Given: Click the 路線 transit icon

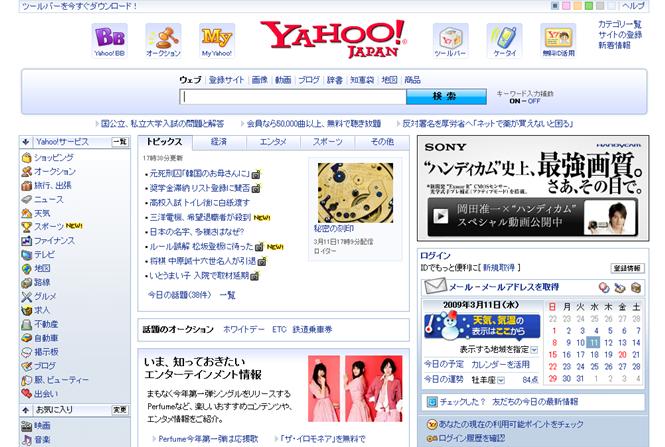Looking at the screenshot, I should click(x=27, y=283).
